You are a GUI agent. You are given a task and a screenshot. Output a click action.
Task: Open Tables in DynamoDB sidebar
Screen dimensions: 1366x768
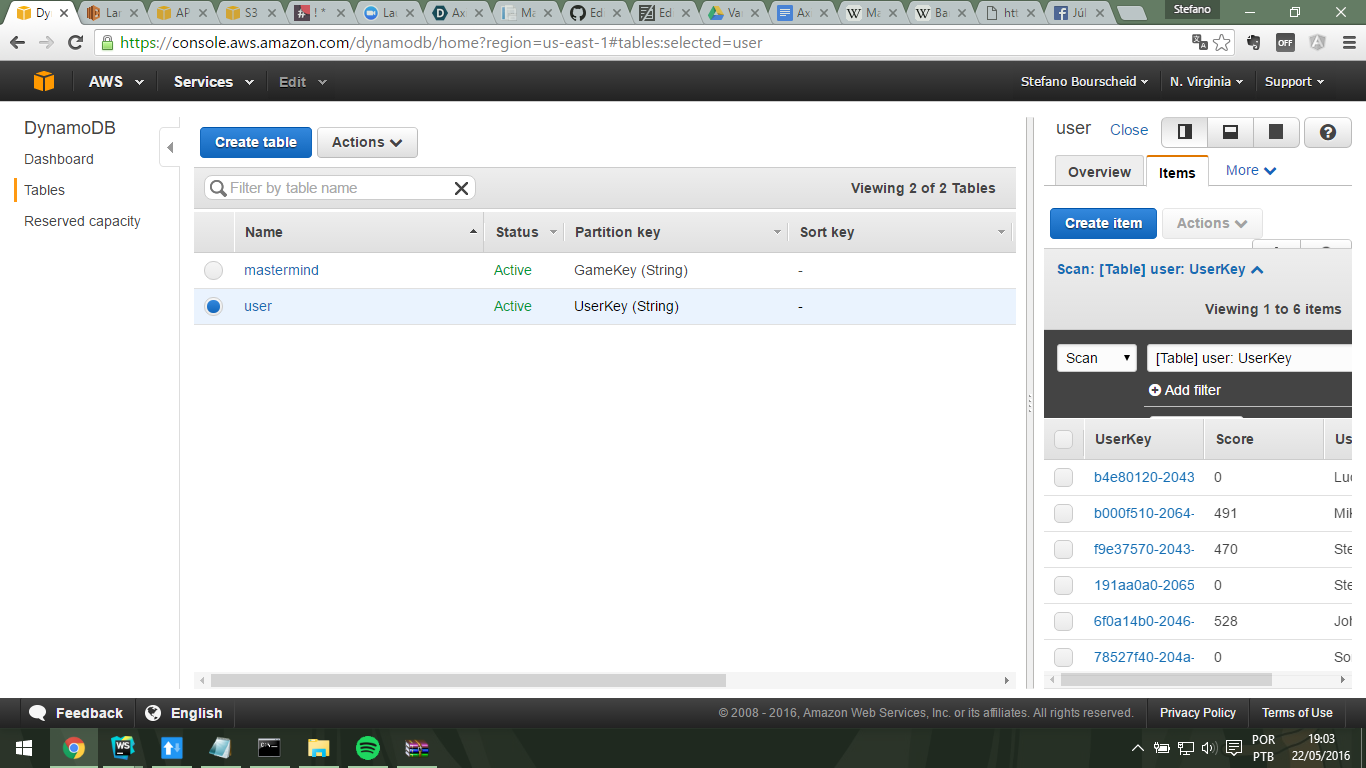pos(44,190)
